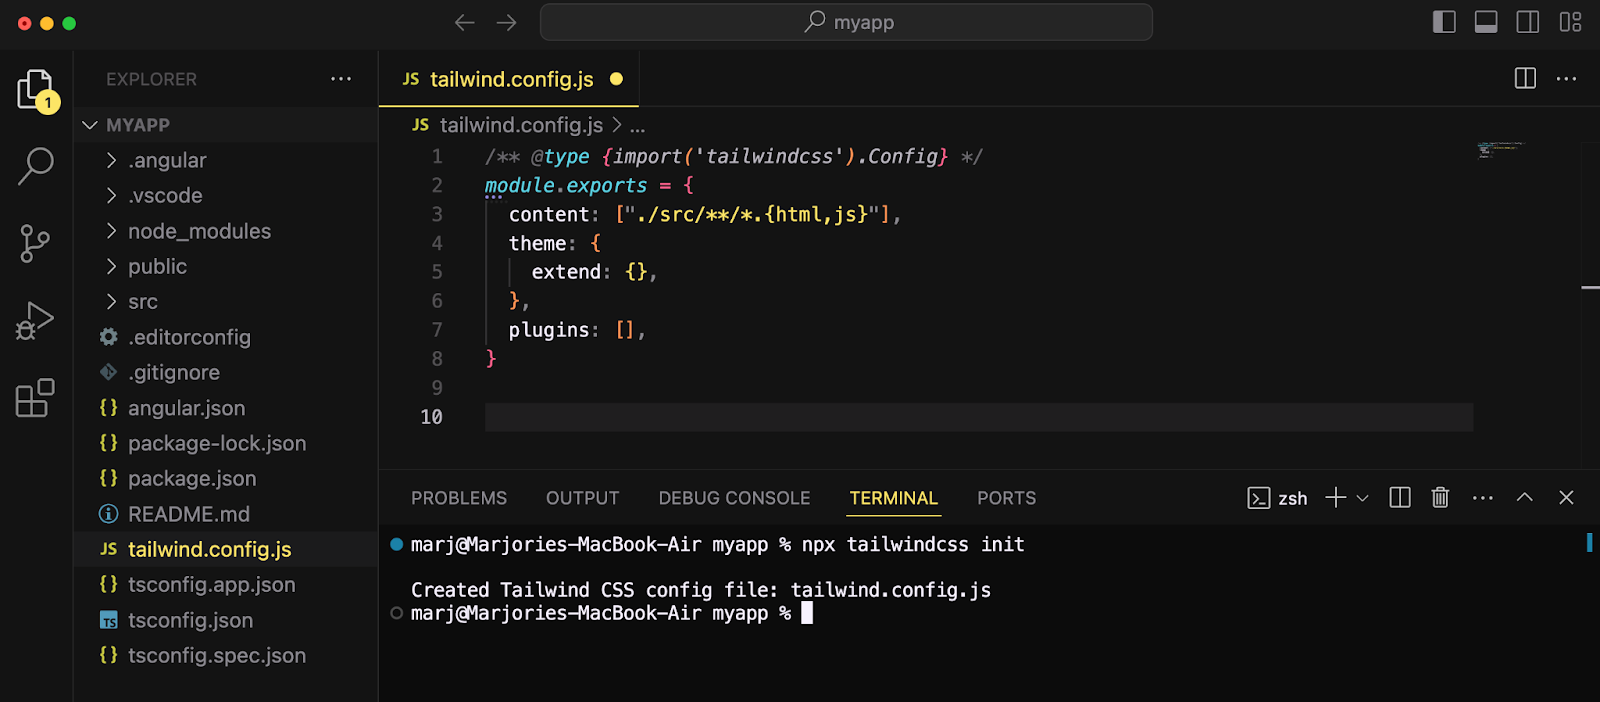Toggle the bottom panel visibility
Image resolution: width=1600 pixels, height=702 pixels.
(1486, 22)
